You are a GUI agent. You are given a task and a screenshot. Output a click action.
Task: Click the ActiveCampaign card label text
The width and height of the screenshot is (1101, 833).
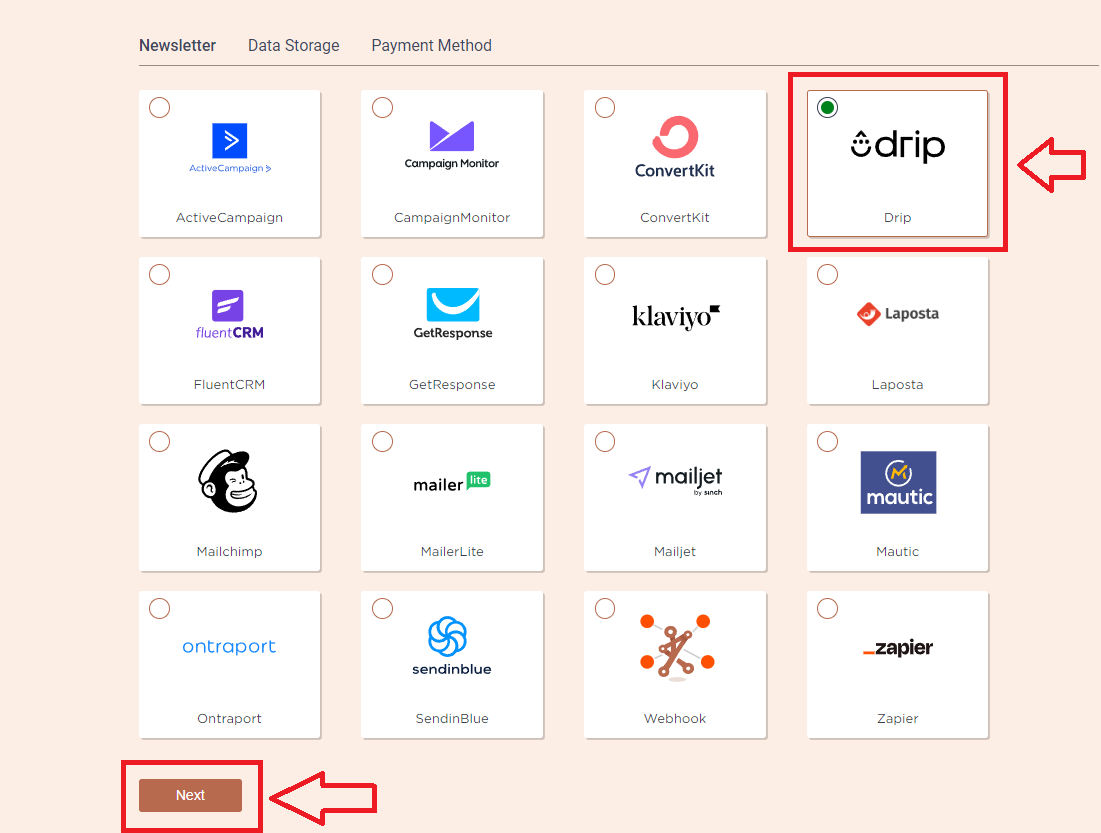(230, 218)
